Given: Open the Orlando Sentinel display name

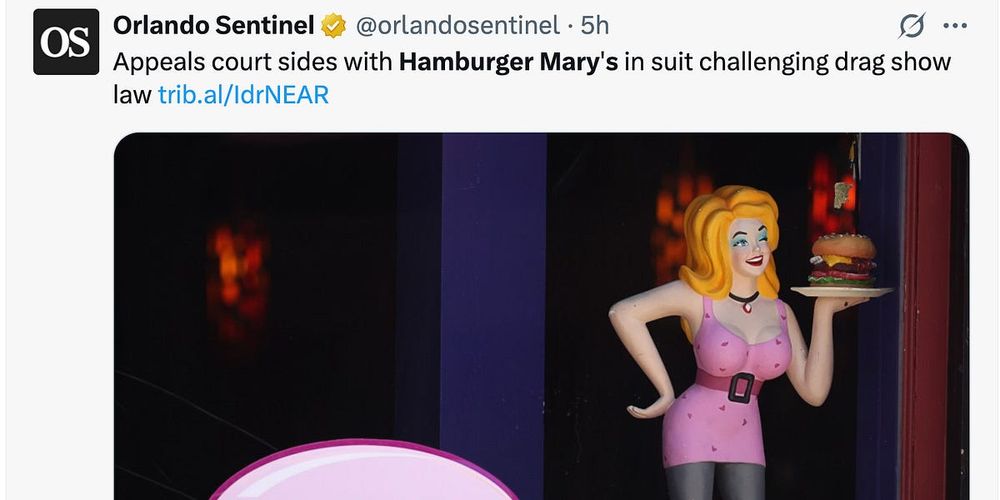Looking at the screenshot, I should coord(214,26).
